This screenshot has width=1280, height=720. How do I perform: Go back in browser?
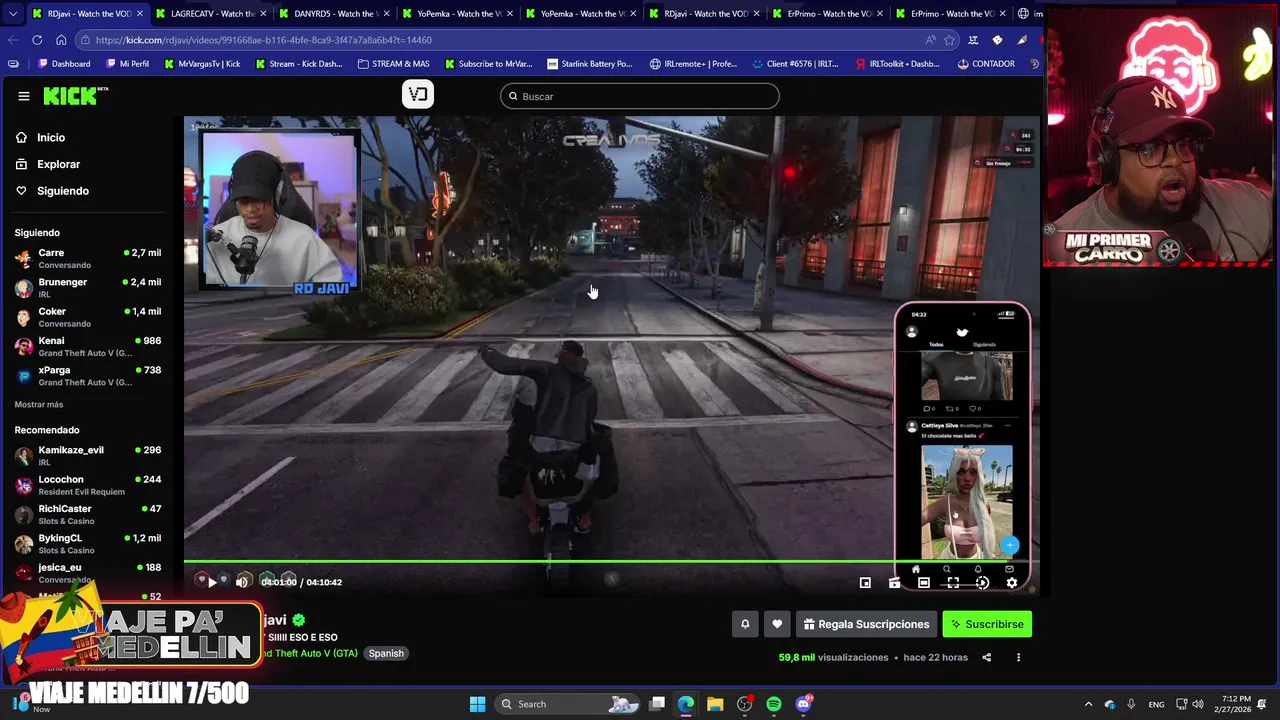point(13,40)
